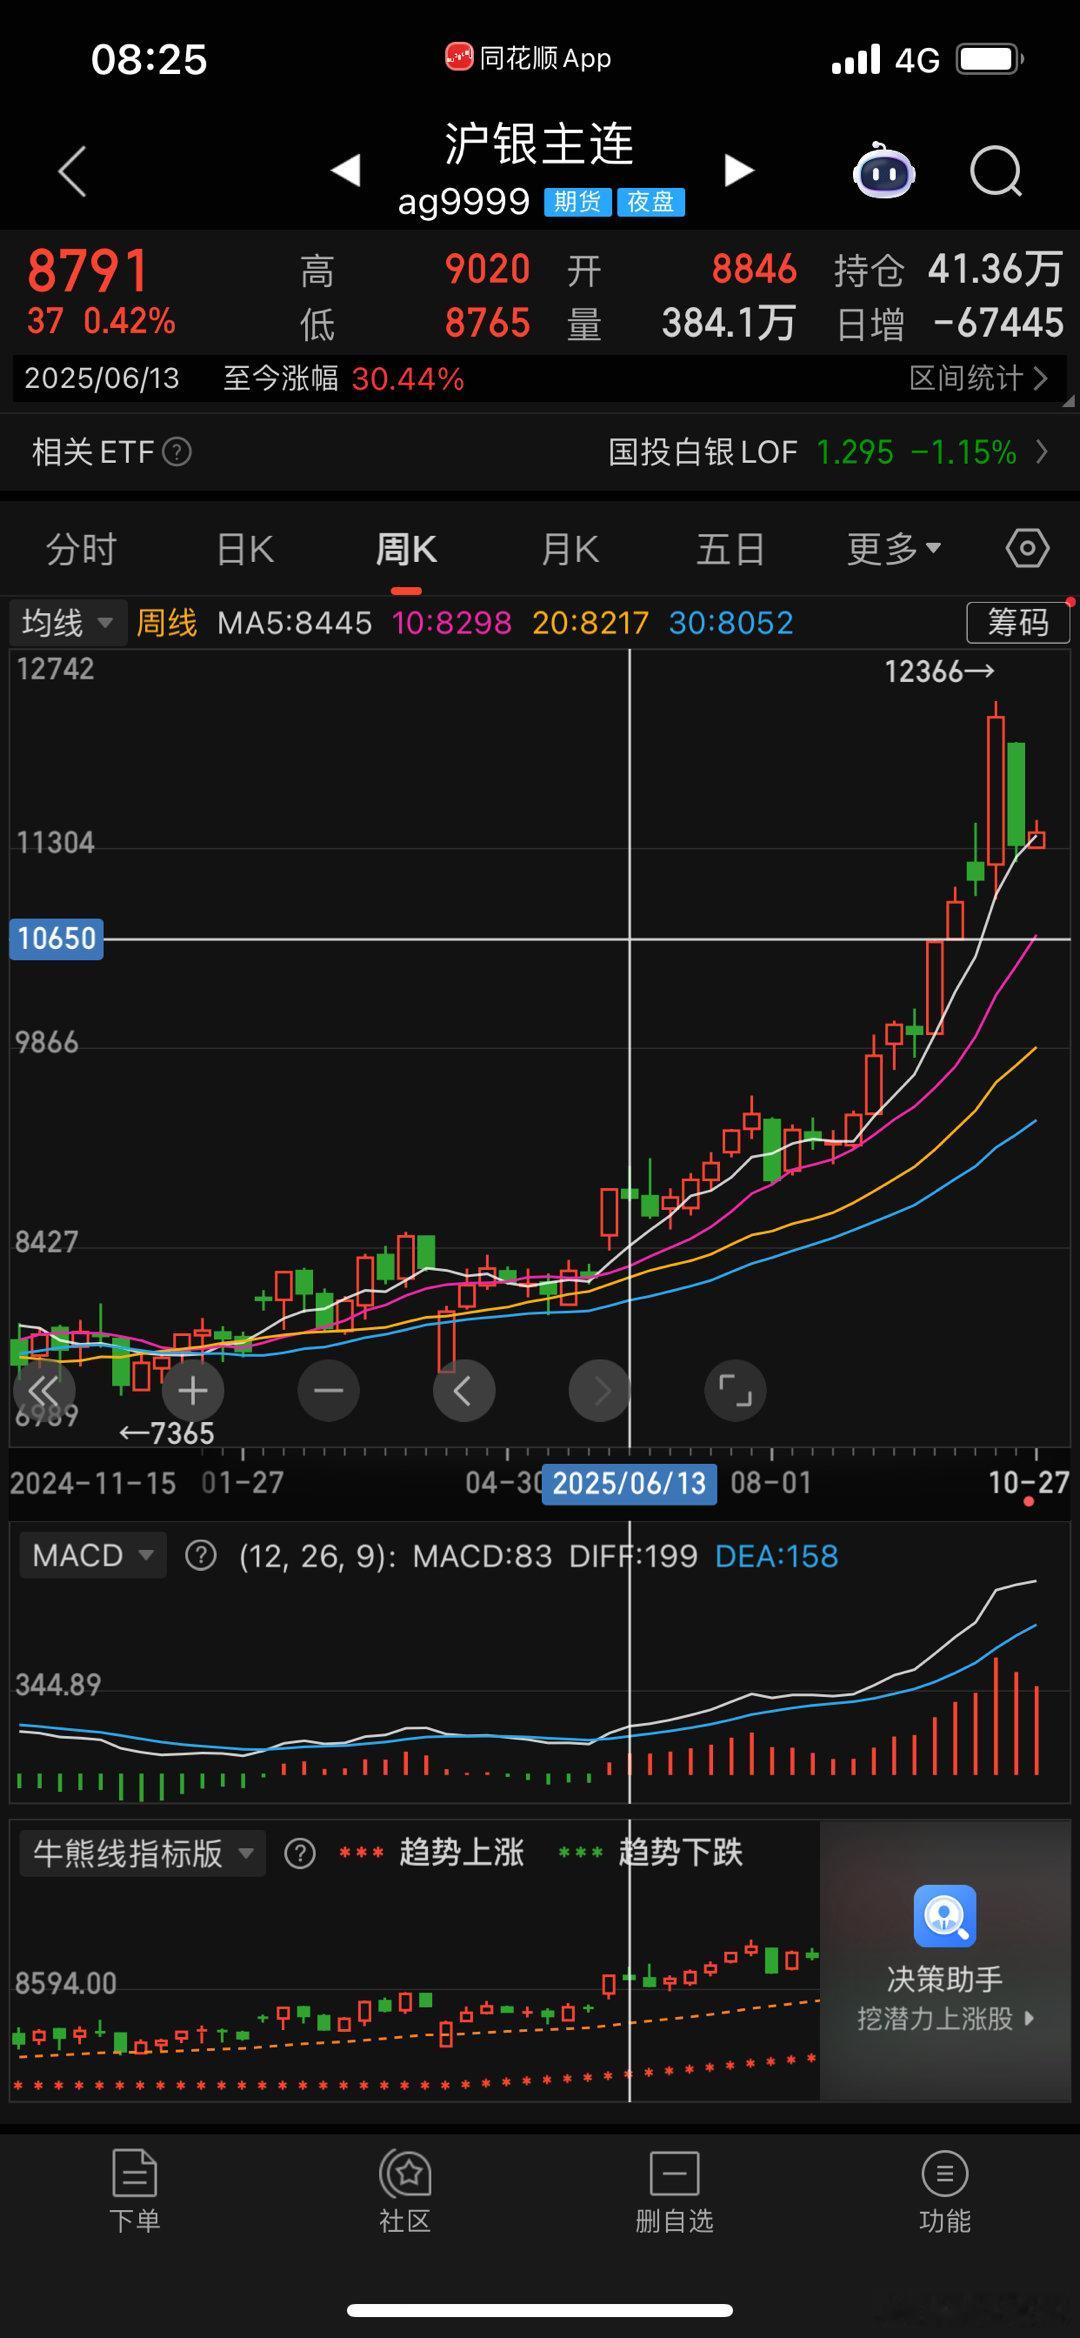This screenshot has height=2338, width=1080.
Task: Tap 删自选 remove from watchlist icon
Action: click(x=675, y=2172)
